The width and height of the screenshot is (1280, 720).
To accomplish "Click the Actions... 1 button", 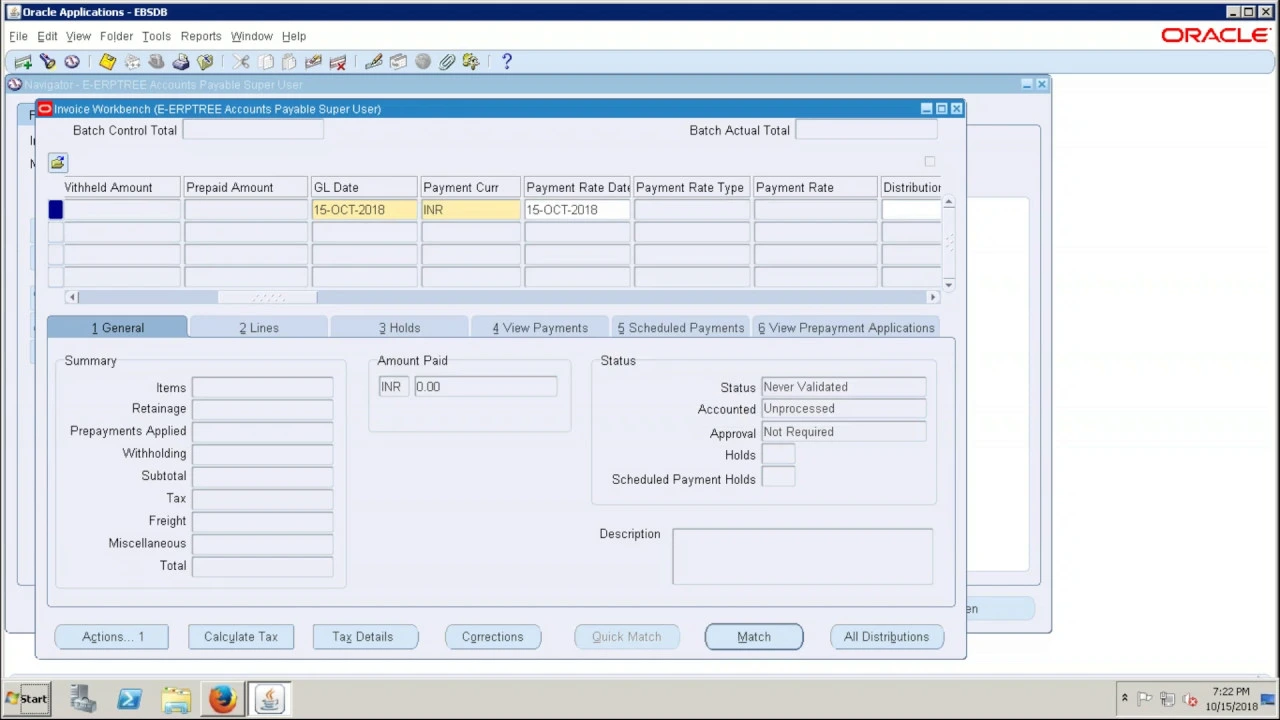I will point(112,637).
